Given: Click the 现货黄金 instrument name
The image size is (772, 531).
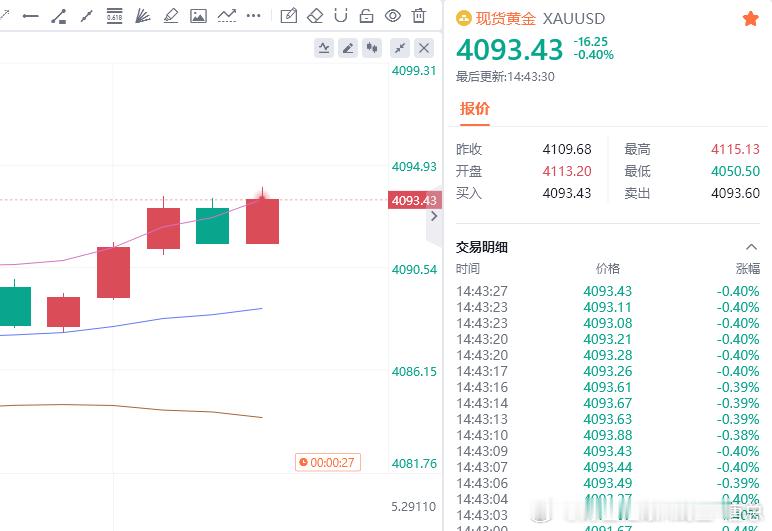Looking at the screenshot, I should (x=506, y=19).
